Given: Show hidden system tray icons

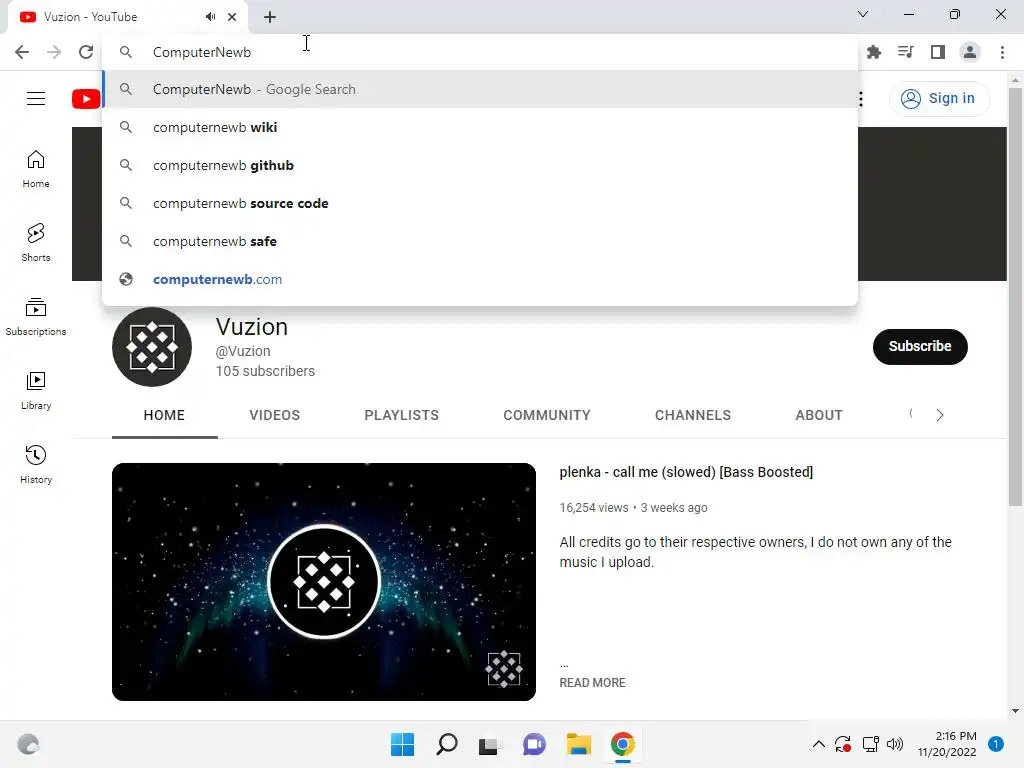Looking at the screenshot, I should click(x=818, y=744).
